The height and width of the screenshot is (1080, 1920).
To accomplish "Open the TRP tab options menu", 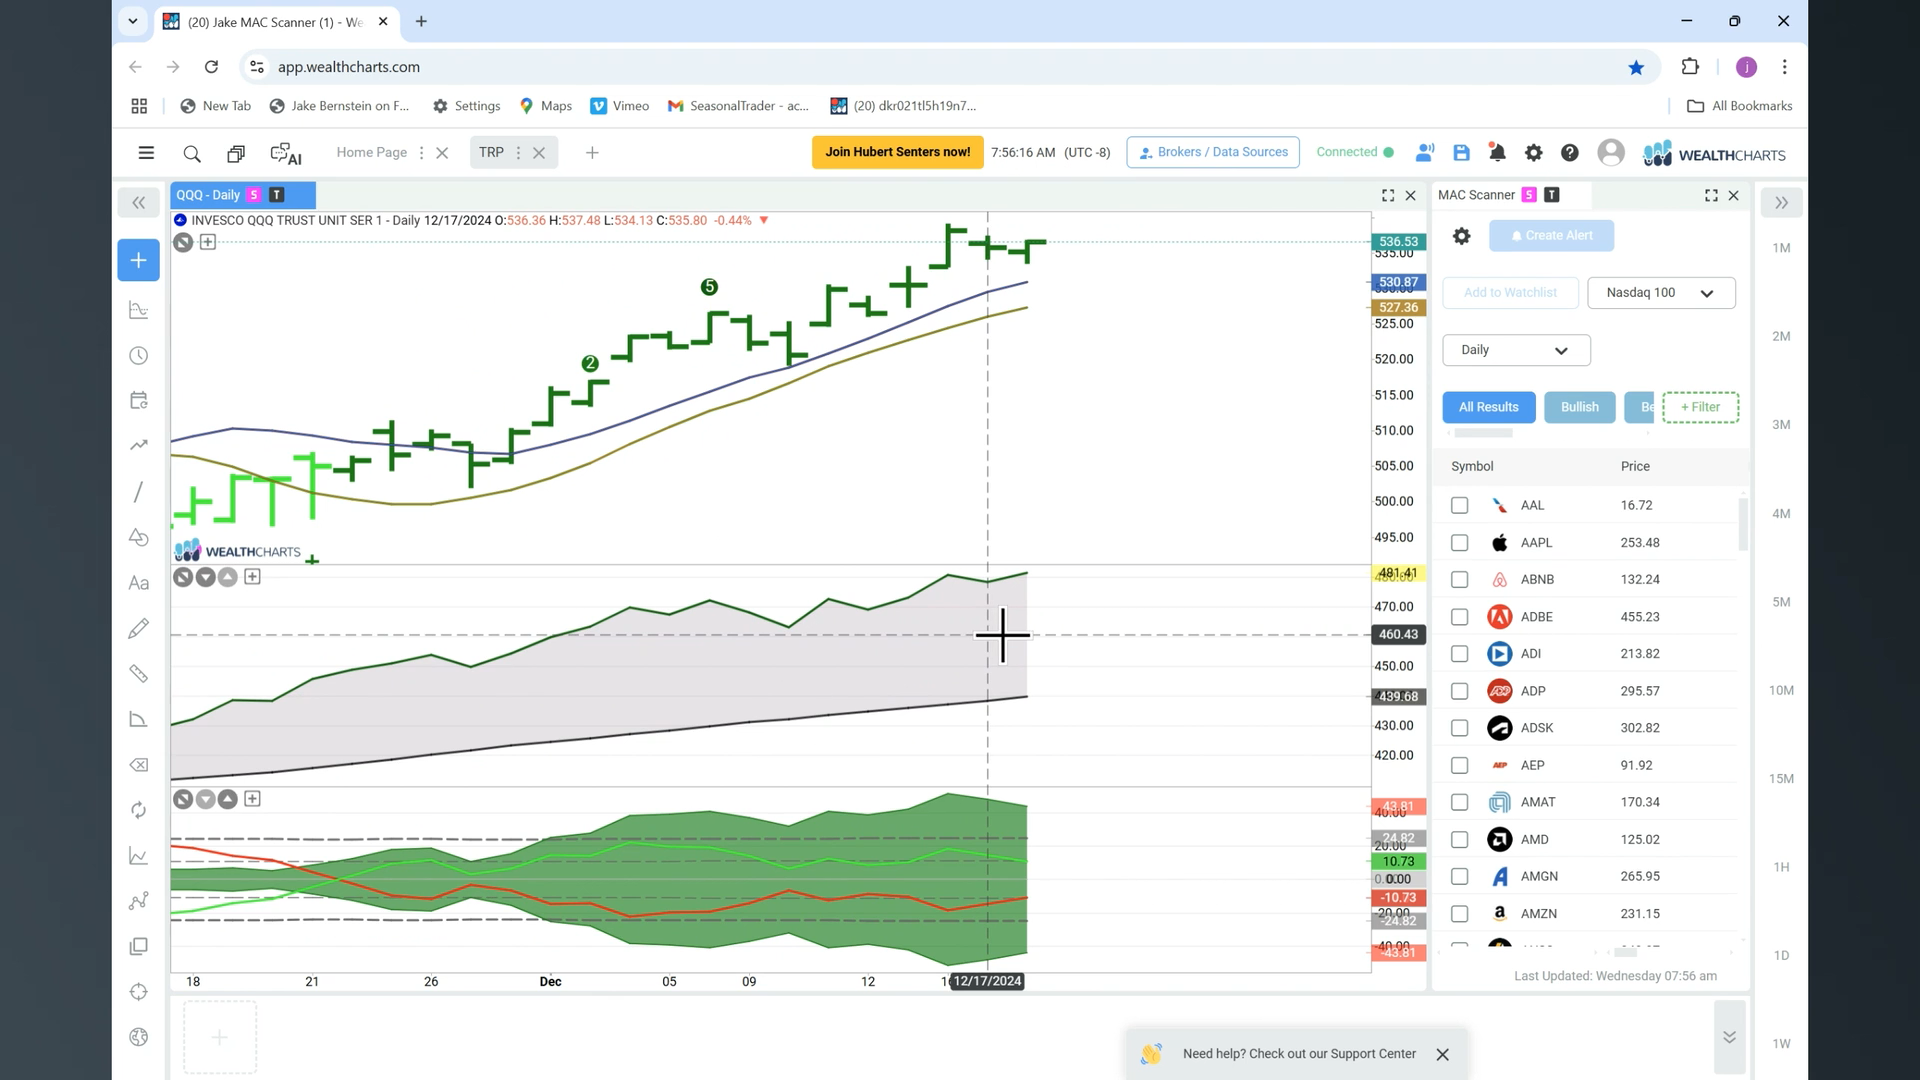I will pyautogui.click(x=518, y=153).
